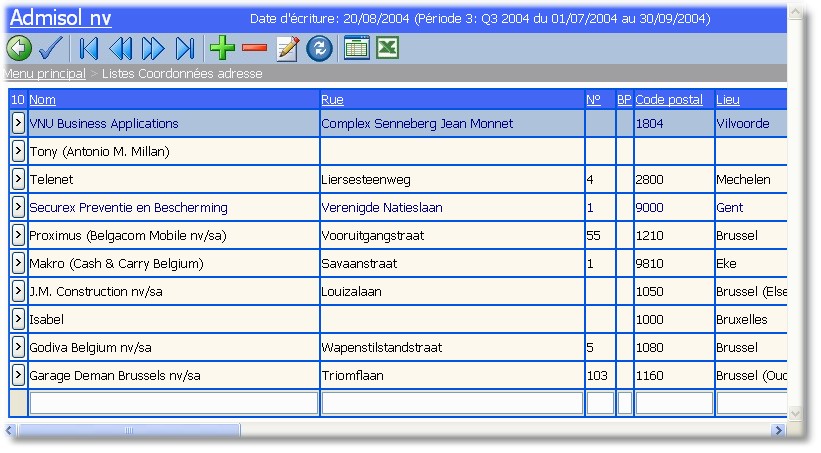The image size is (821, 453).
Task: Select the Vooruitgangstraat street cell
Action: [452, 236]
